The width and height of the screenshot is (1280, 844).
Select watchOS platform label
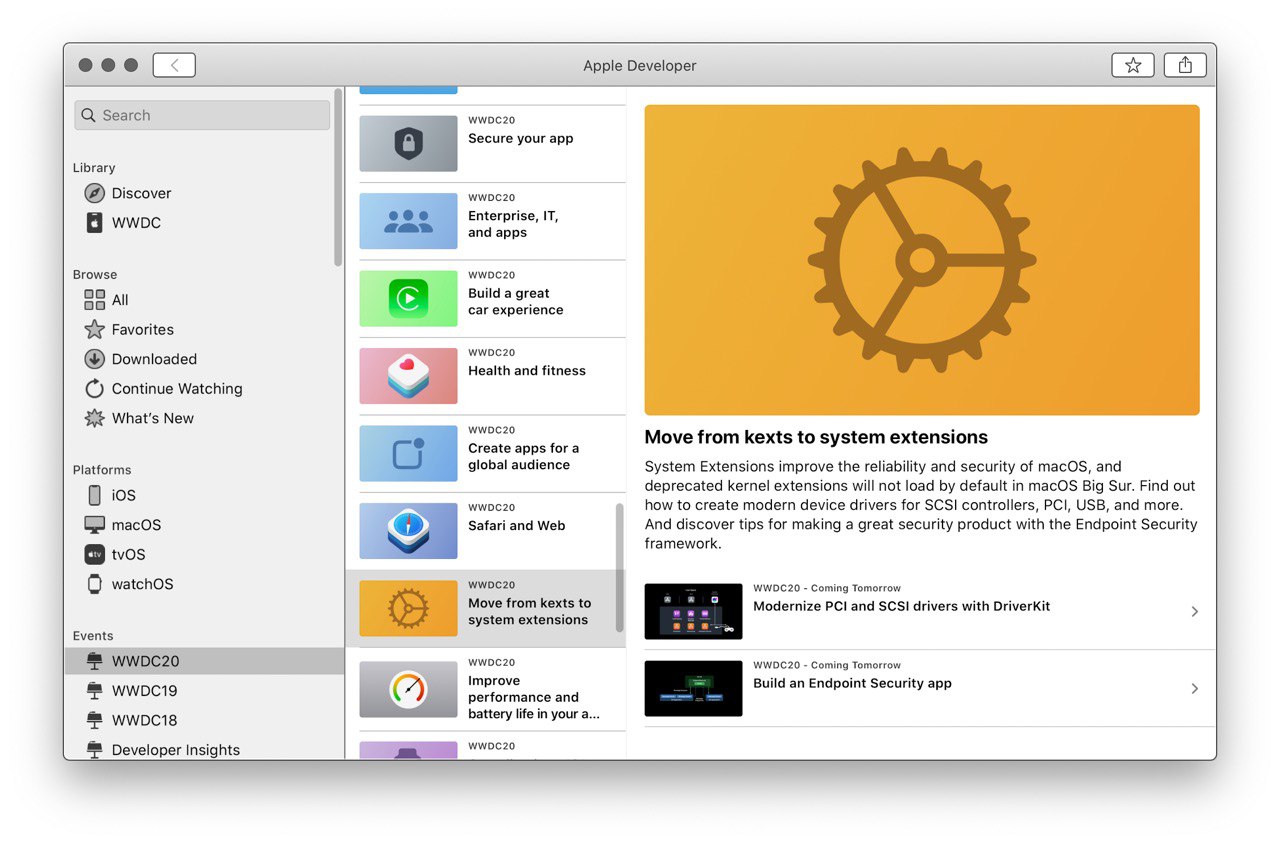(142, 584)
